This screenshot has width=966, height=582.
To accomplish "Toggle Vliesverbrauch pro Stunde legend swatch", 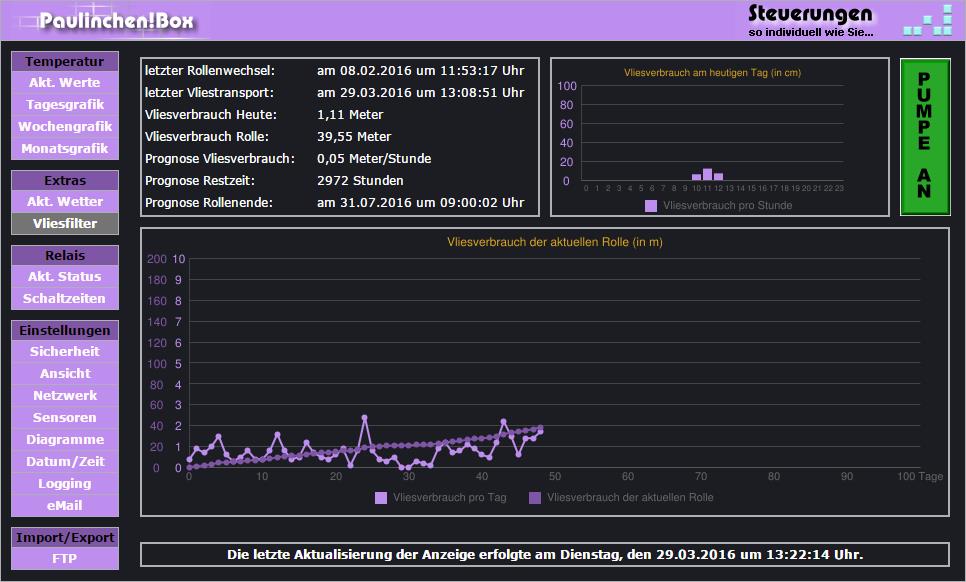I will pos(651,206).
